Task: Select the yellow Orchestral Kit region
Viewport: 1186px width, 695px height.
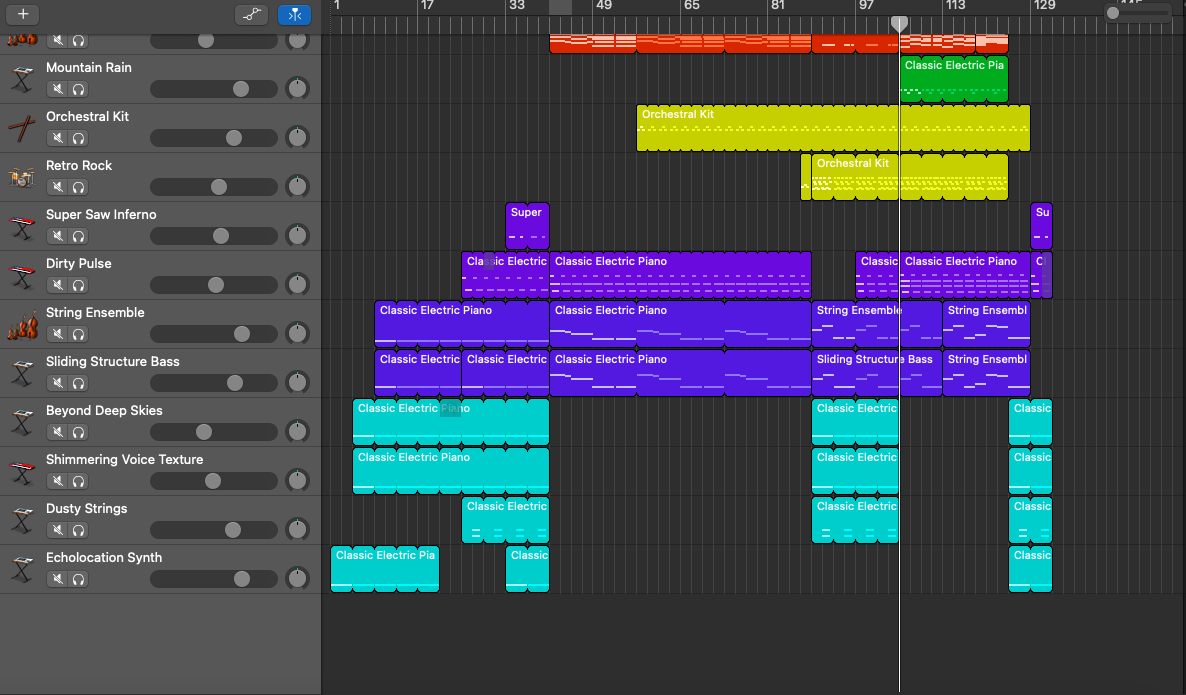Action: tap(833, 128)
